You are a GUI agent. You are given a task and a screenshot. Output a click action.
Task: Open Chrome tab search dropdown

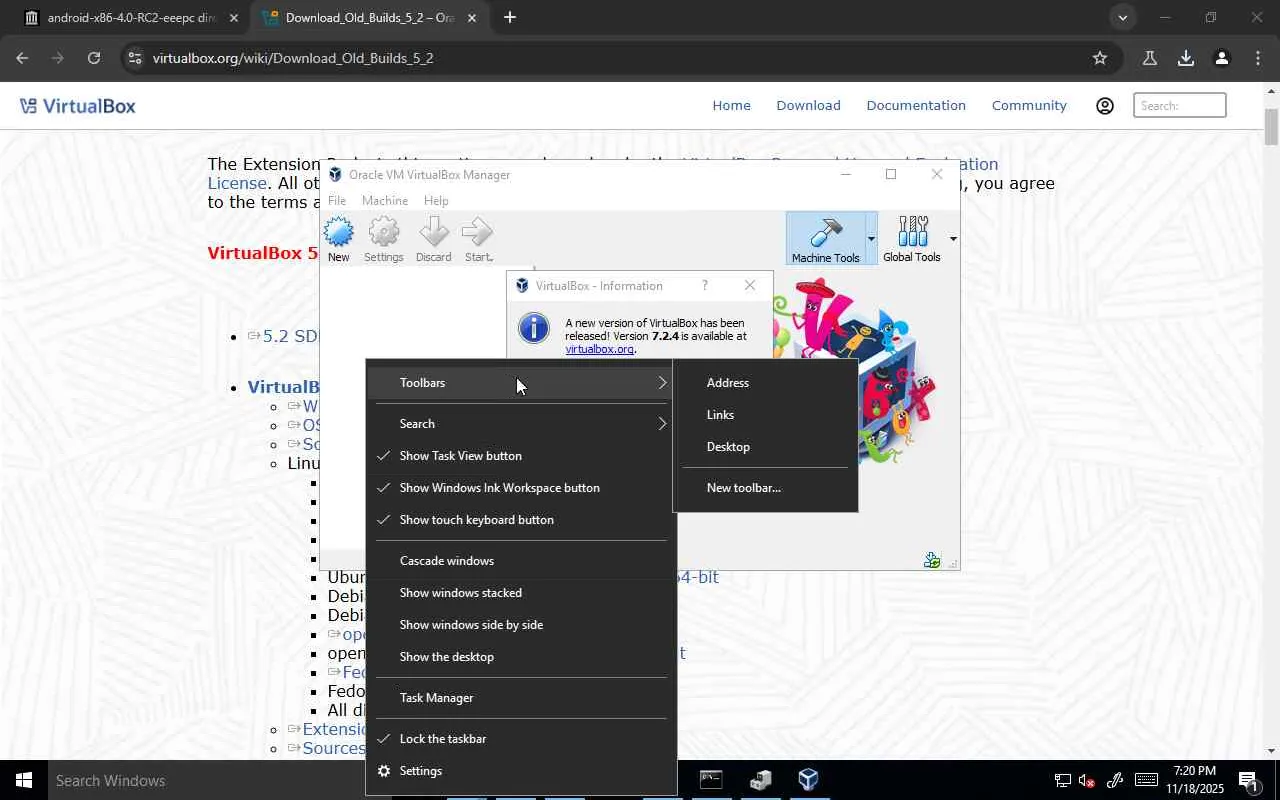pos(1123,17)
